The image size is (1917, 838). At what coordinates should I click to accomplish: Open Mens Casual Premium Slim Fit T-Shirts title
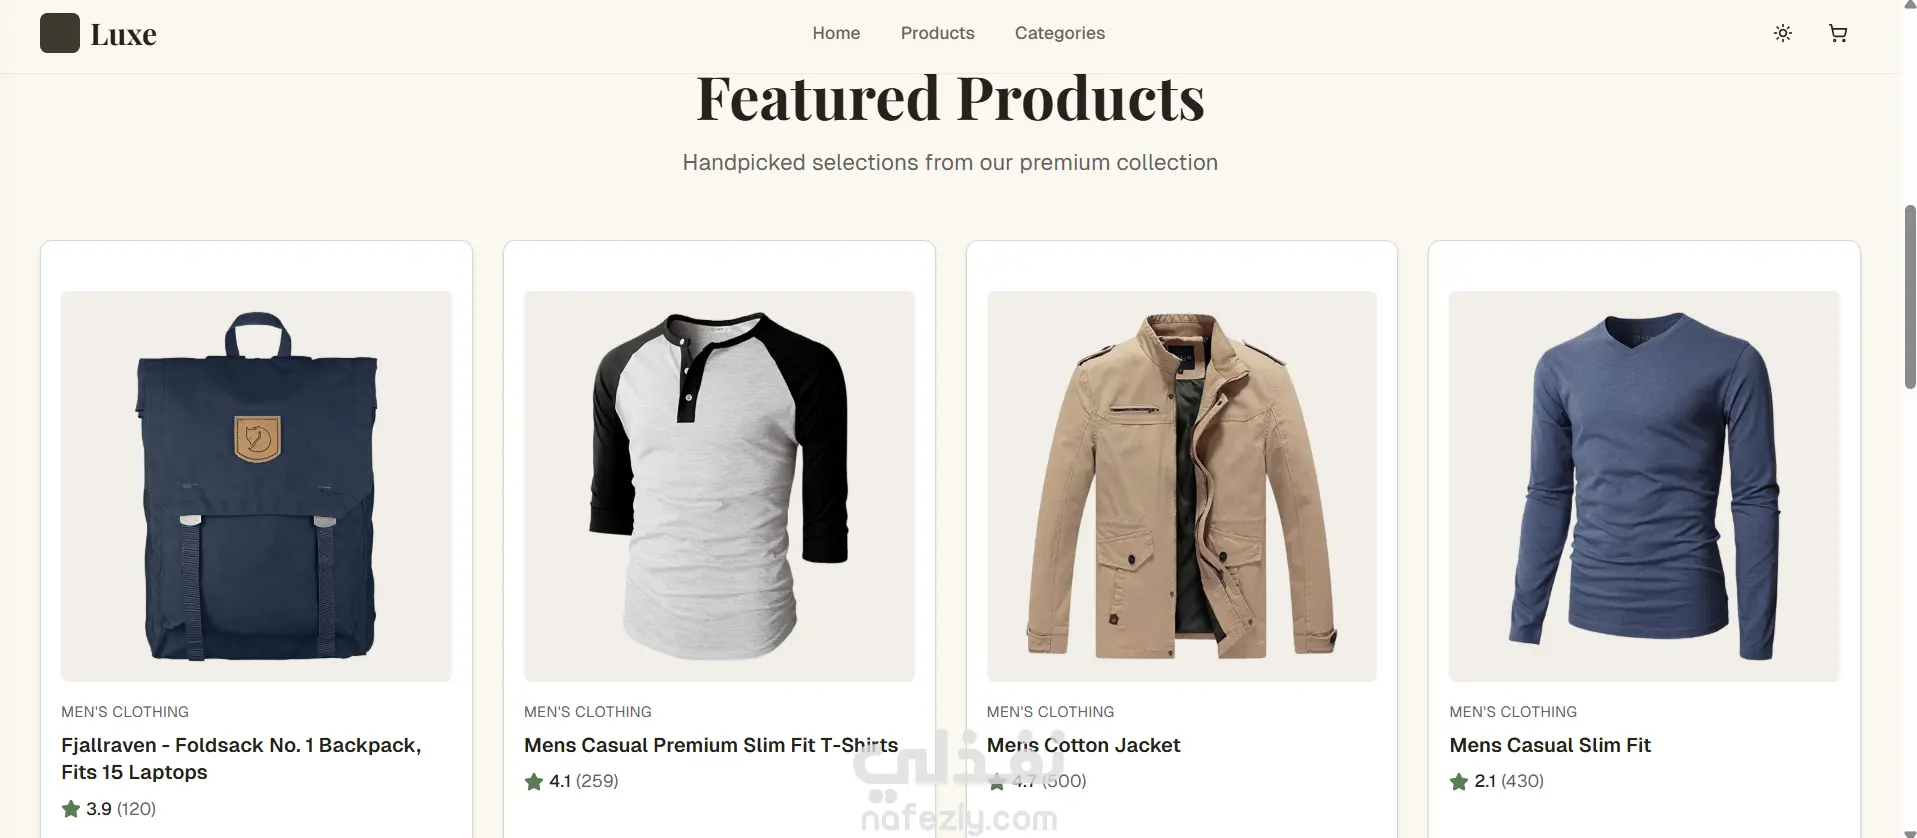710,745
